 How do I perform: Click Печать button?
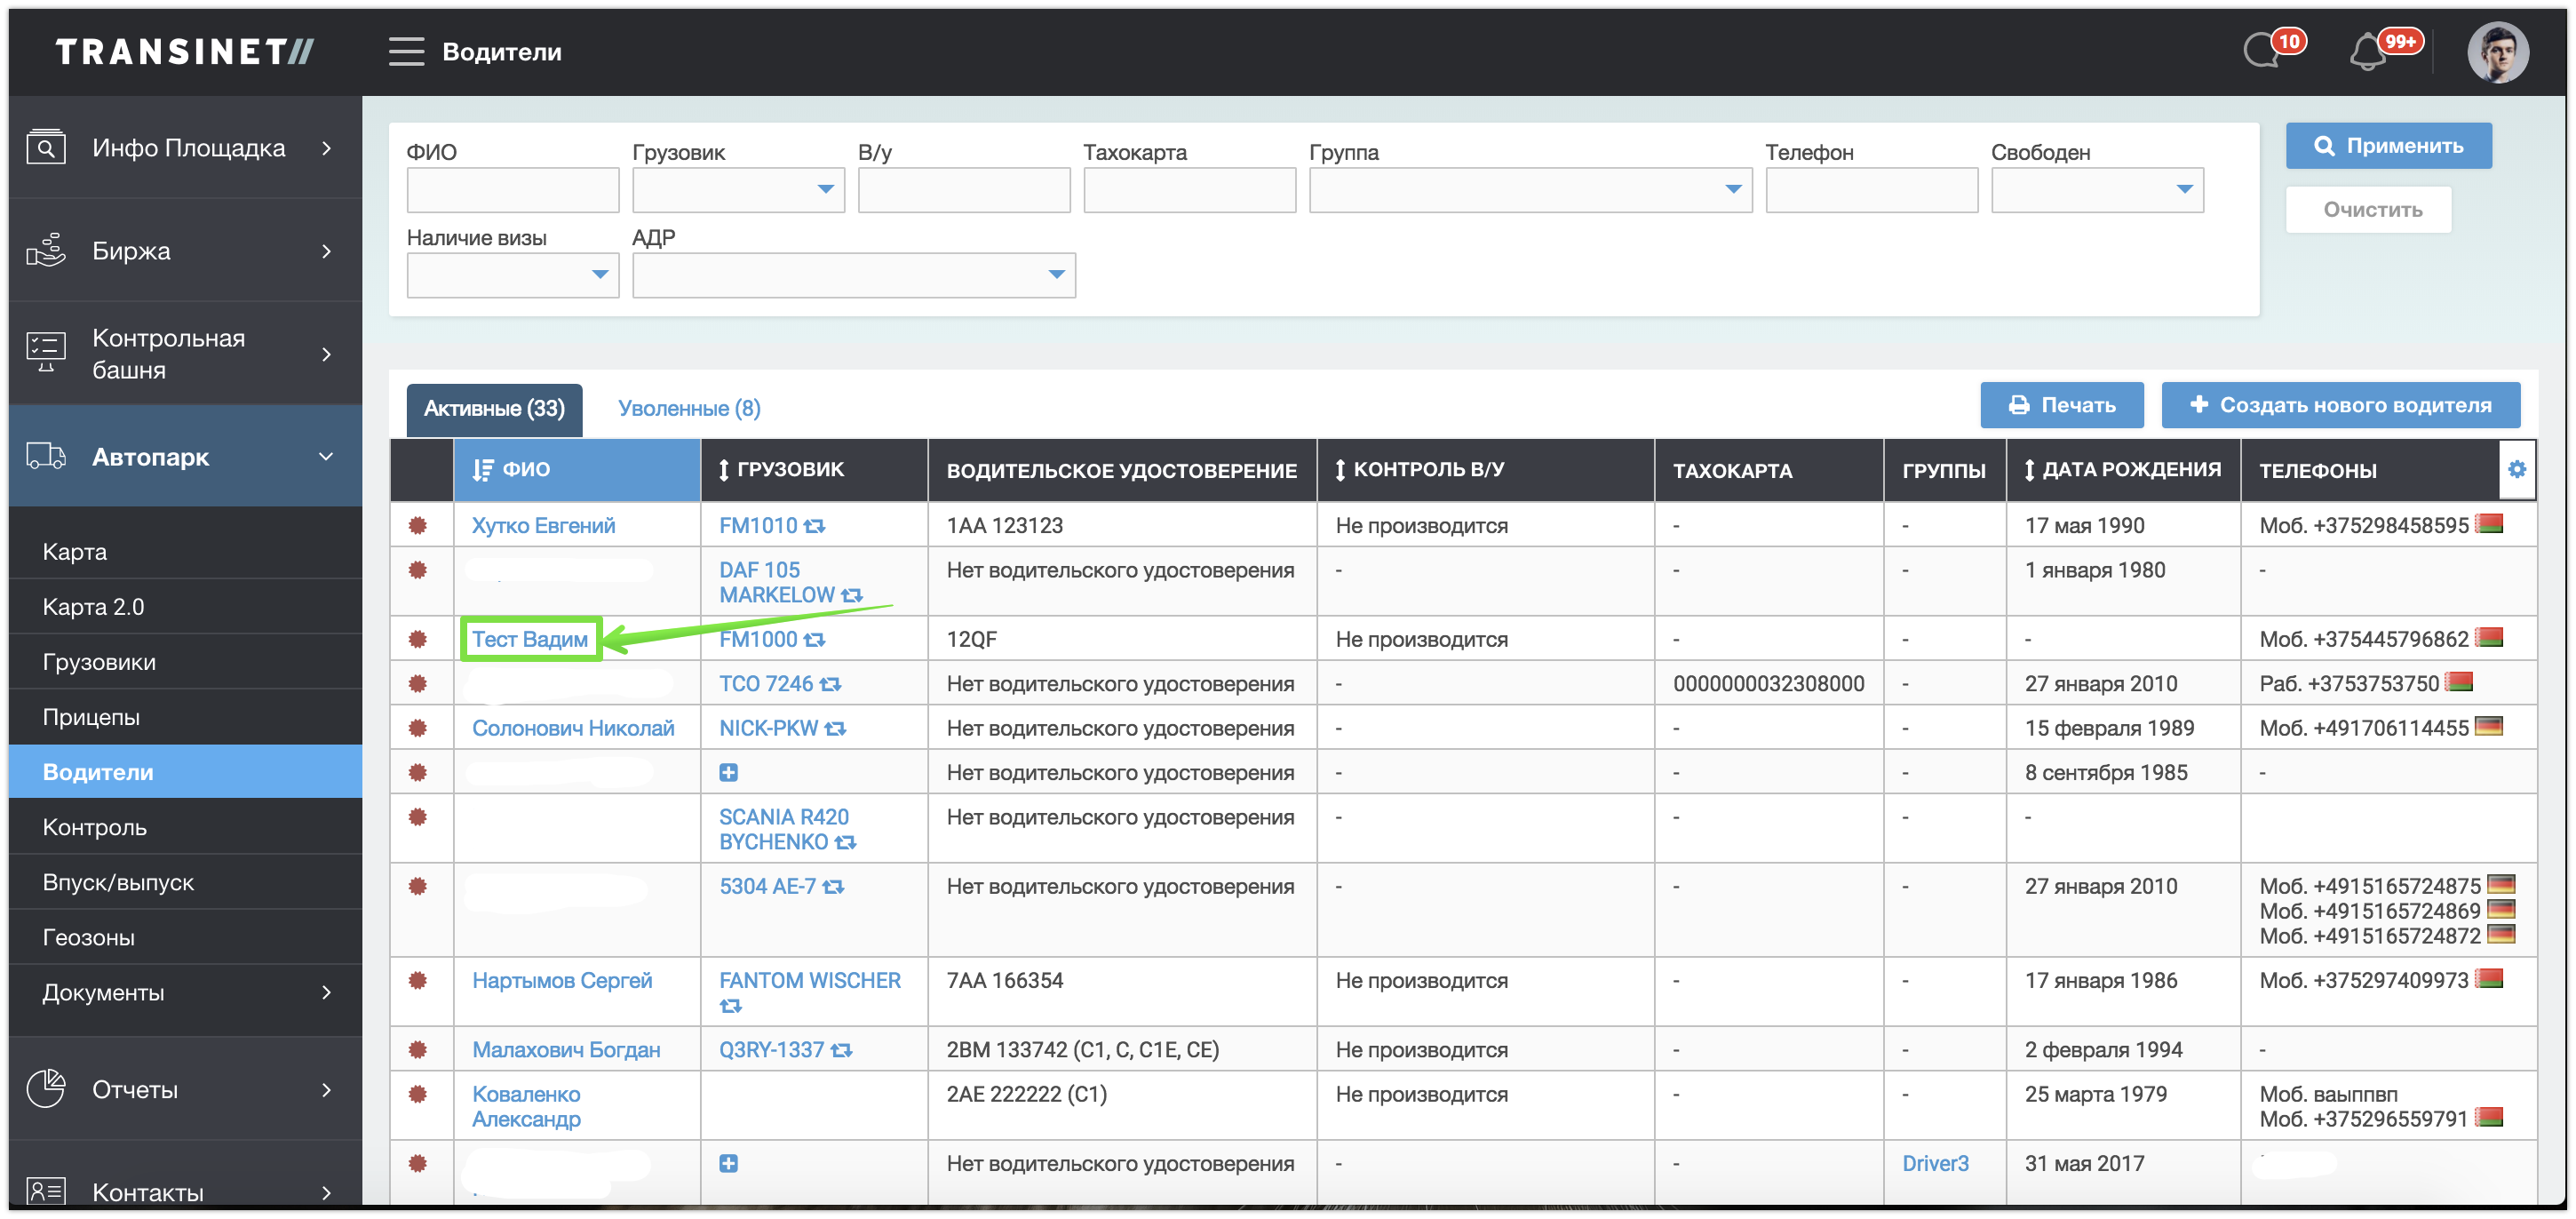tap(2061, 405)
